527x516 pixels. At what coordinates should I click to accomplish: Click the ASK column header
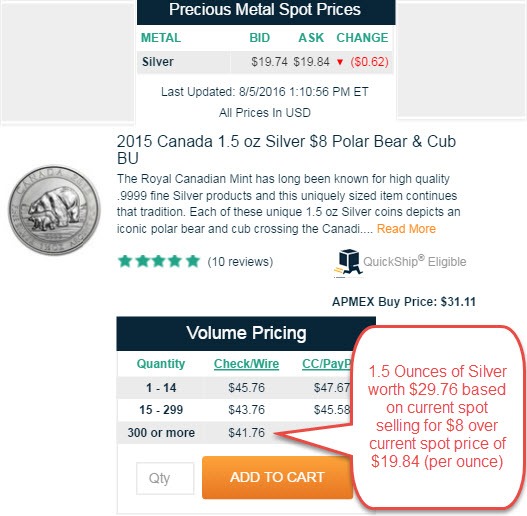click(x=311, y=38)
